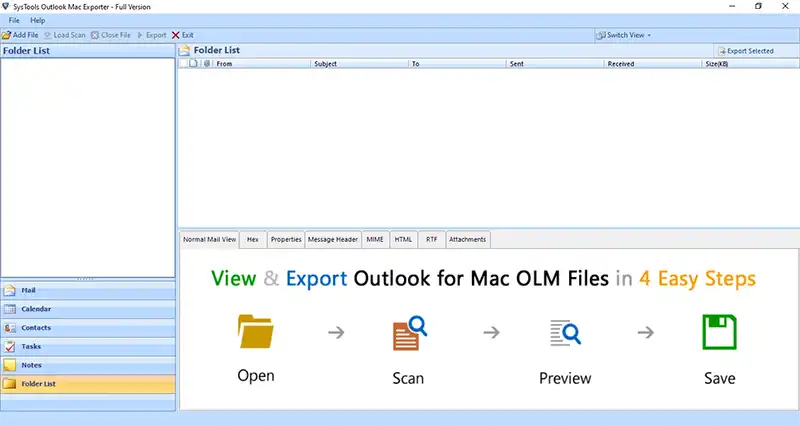The height and width of the screenshot is (426, 800).
Task: Select Notes in the navigation pane
Action: click(88, 365)
